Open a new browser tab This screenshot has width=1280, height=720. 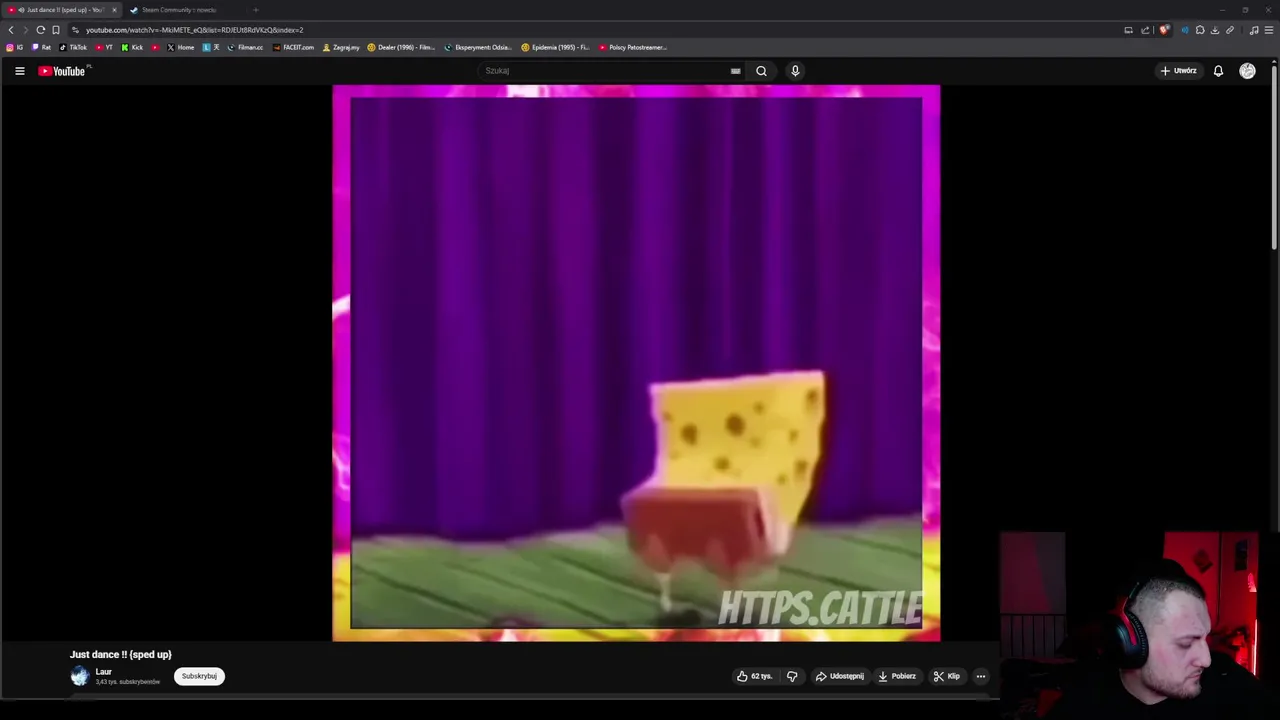[255, 10]
